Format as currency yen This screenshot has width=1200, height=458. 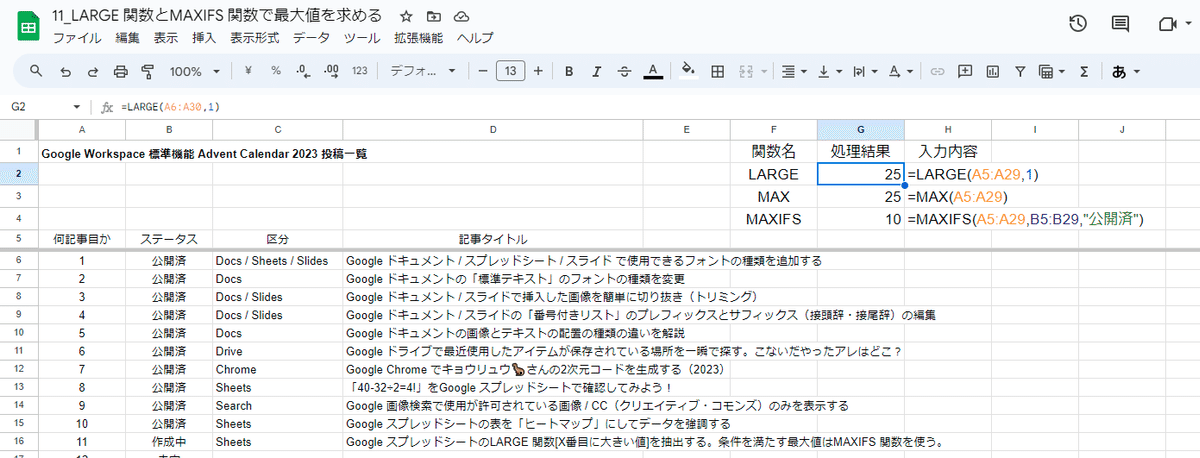click(x=247, y=71)
